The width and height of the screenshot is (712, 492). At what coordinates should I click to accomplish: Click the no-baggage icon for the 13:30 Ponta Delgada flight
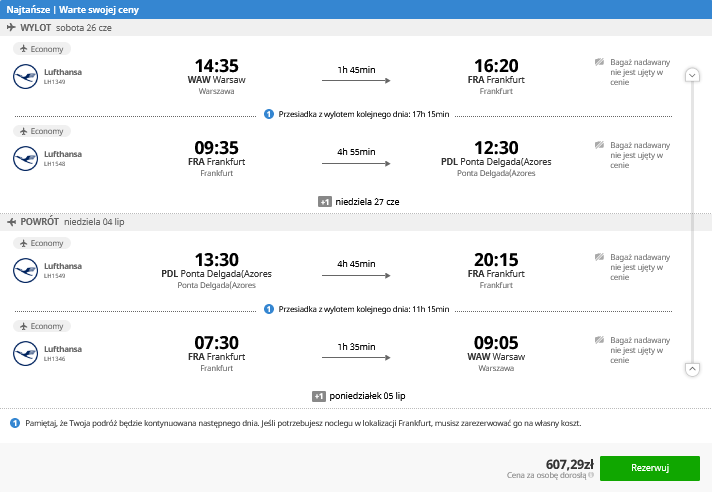pos(599,257)
